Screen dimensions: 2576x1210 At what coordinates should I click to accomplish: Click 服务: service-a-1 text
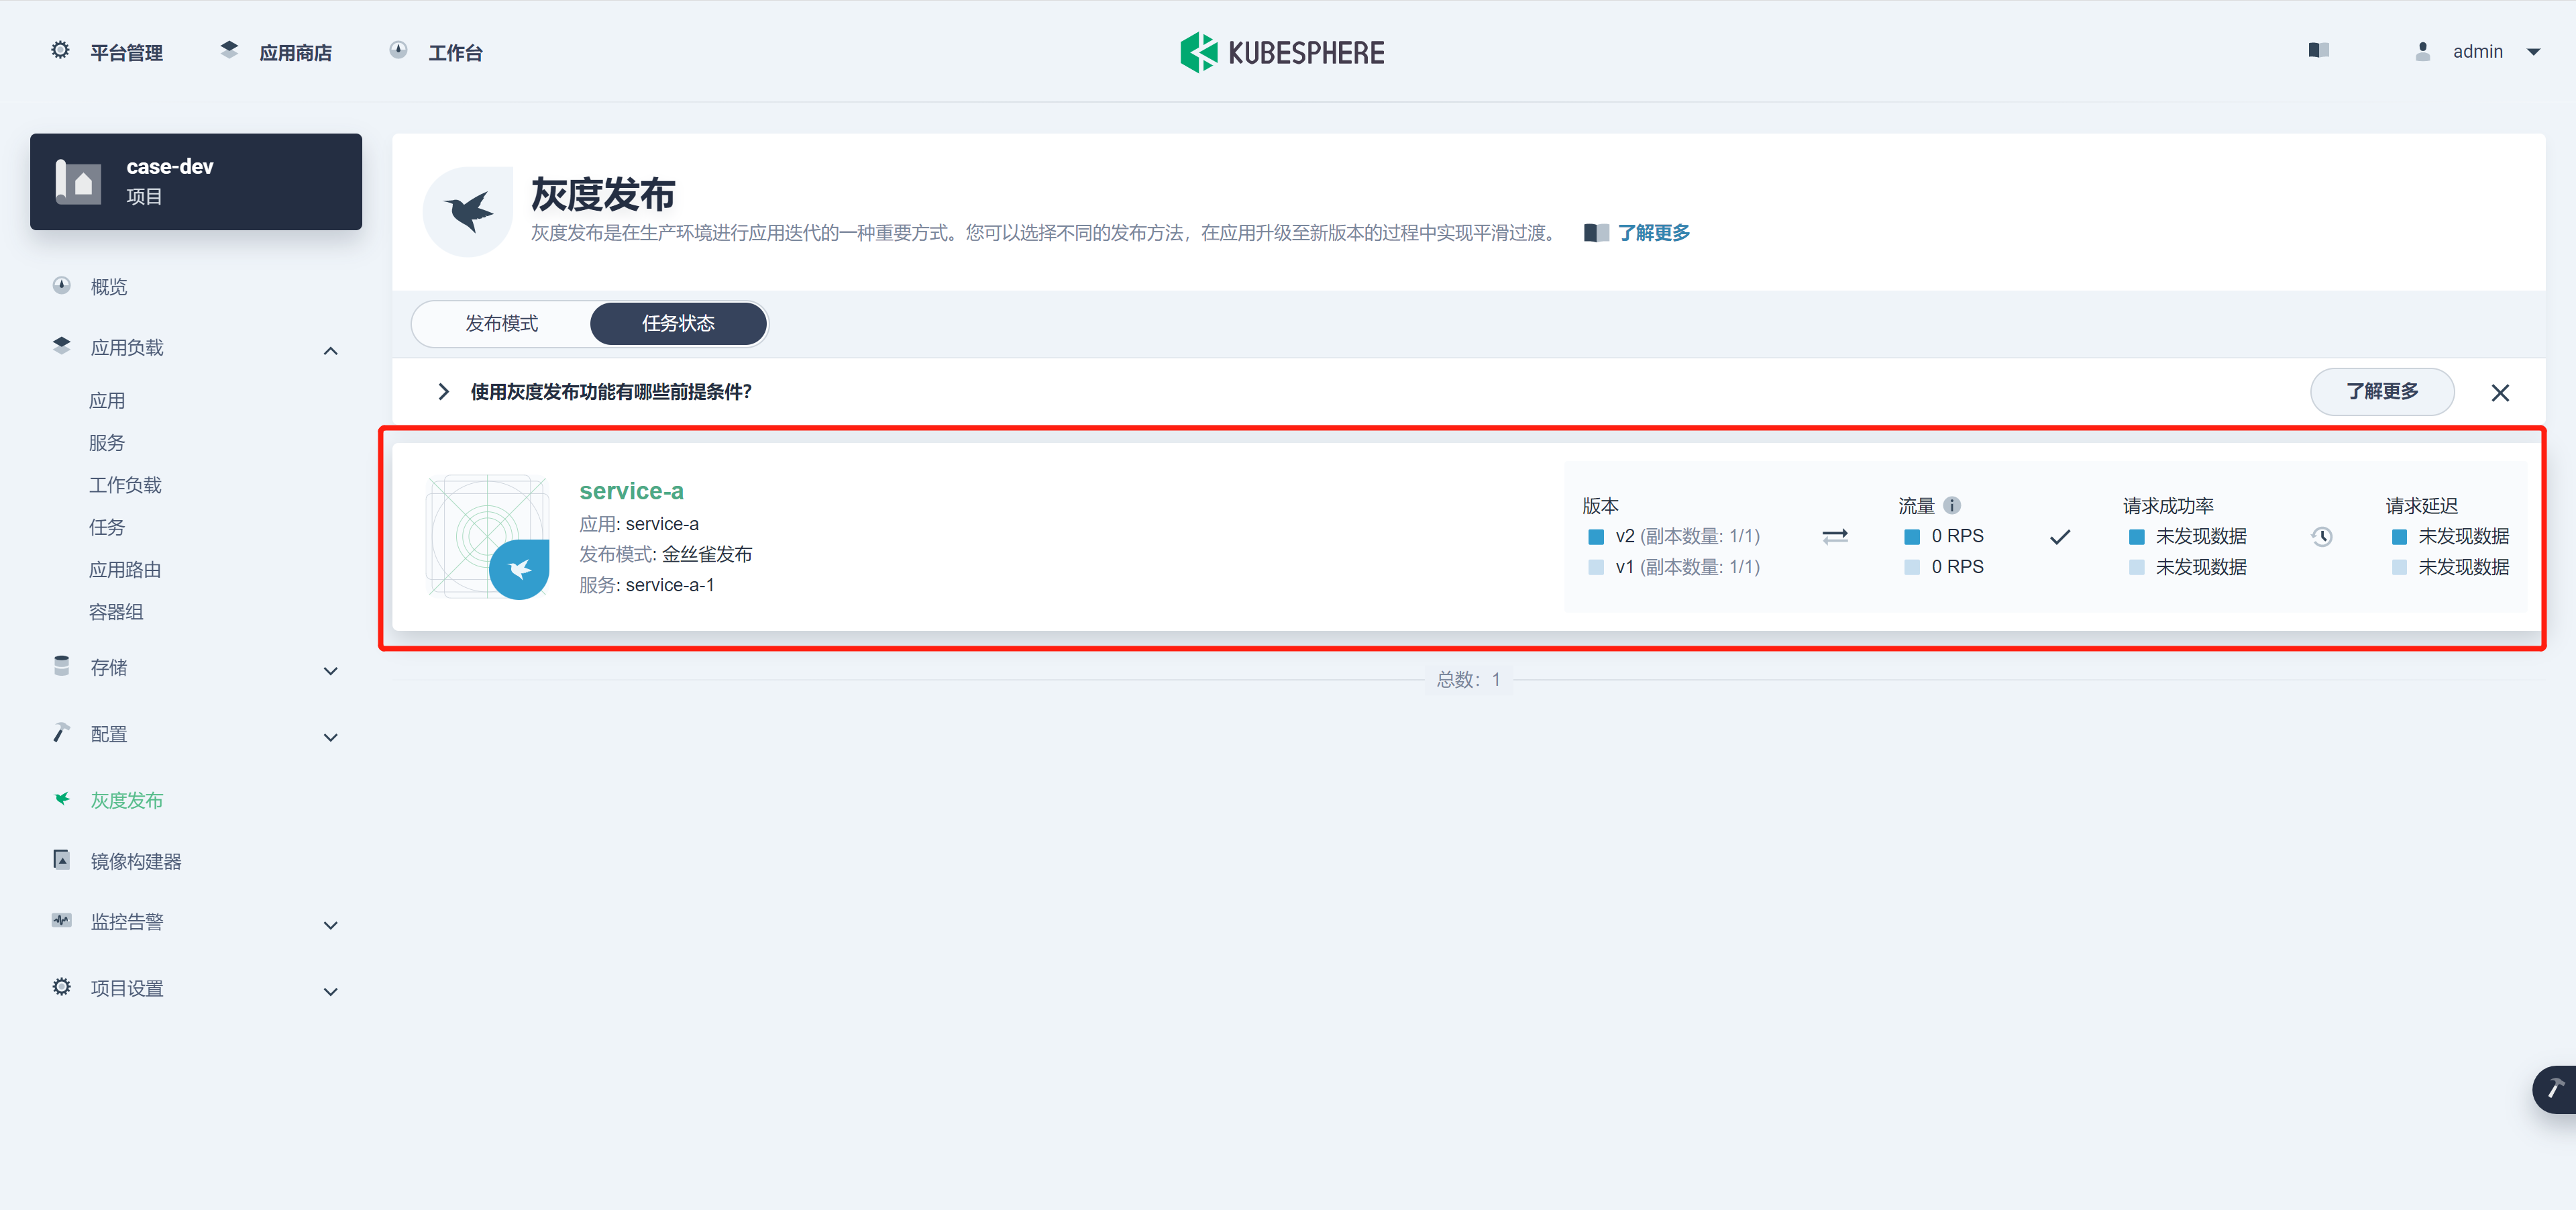point(647,585)
